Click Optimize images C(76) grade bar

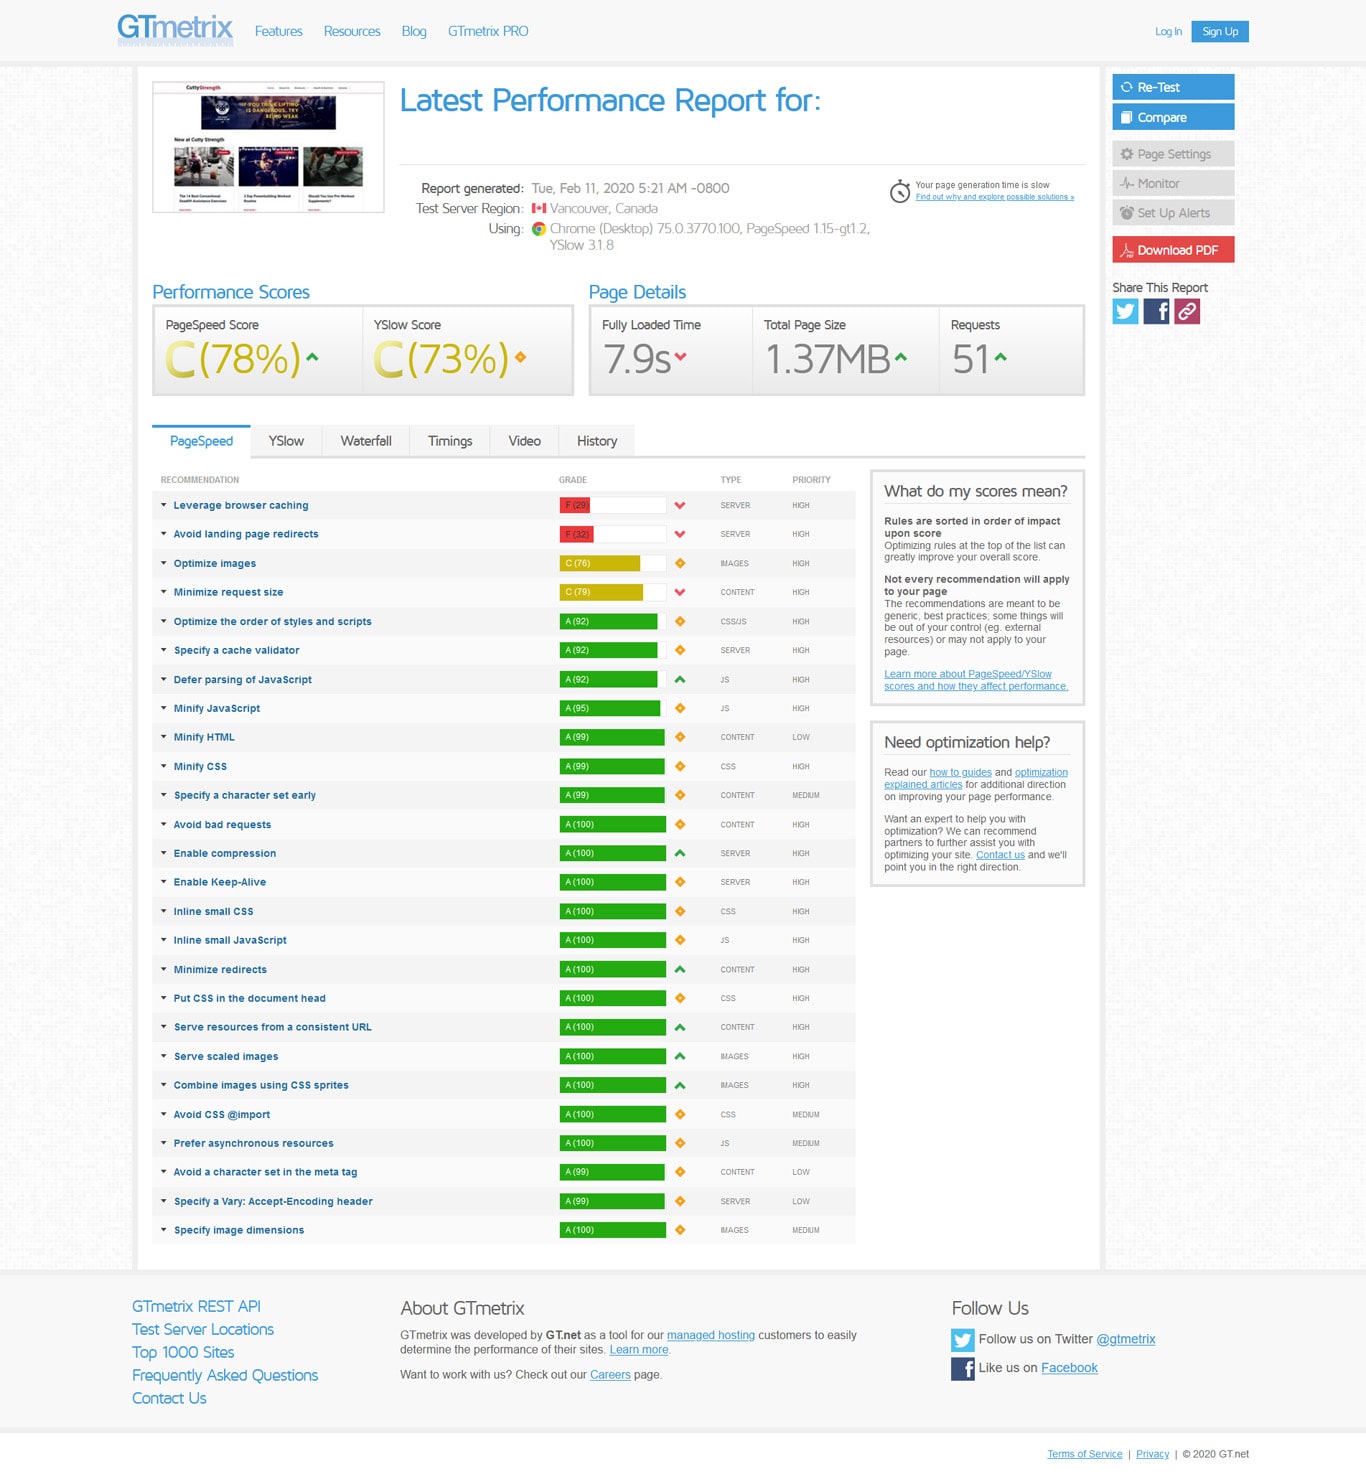point(613,563)
